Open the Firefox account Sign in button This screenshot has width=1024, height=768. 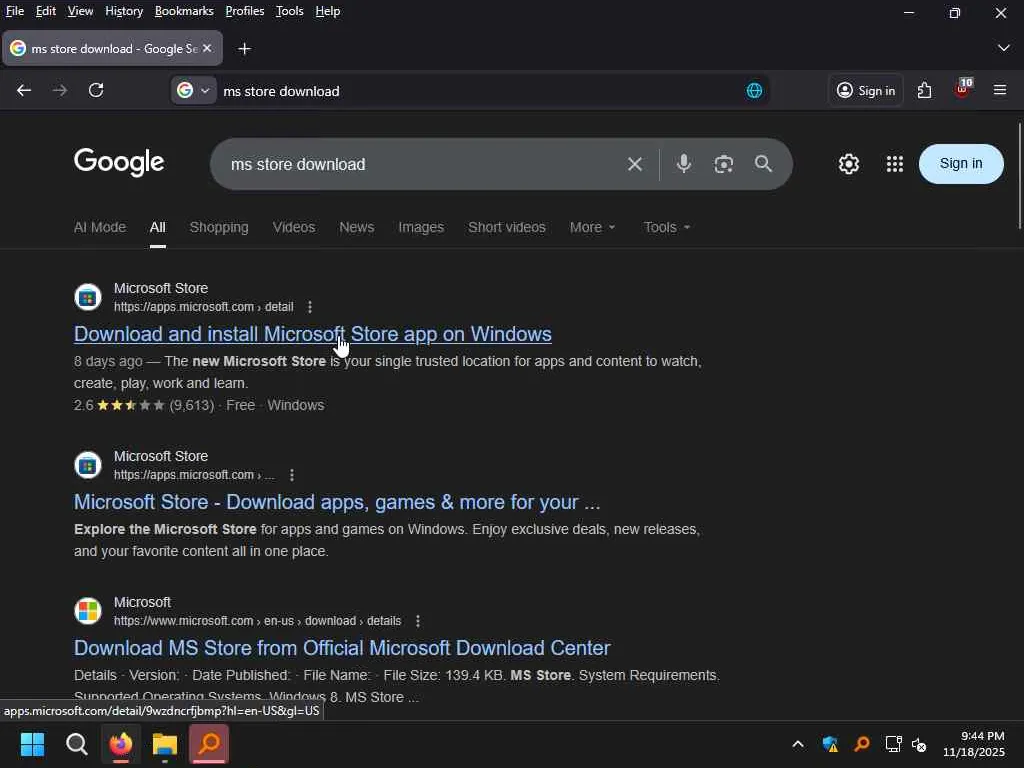(865, 90)
